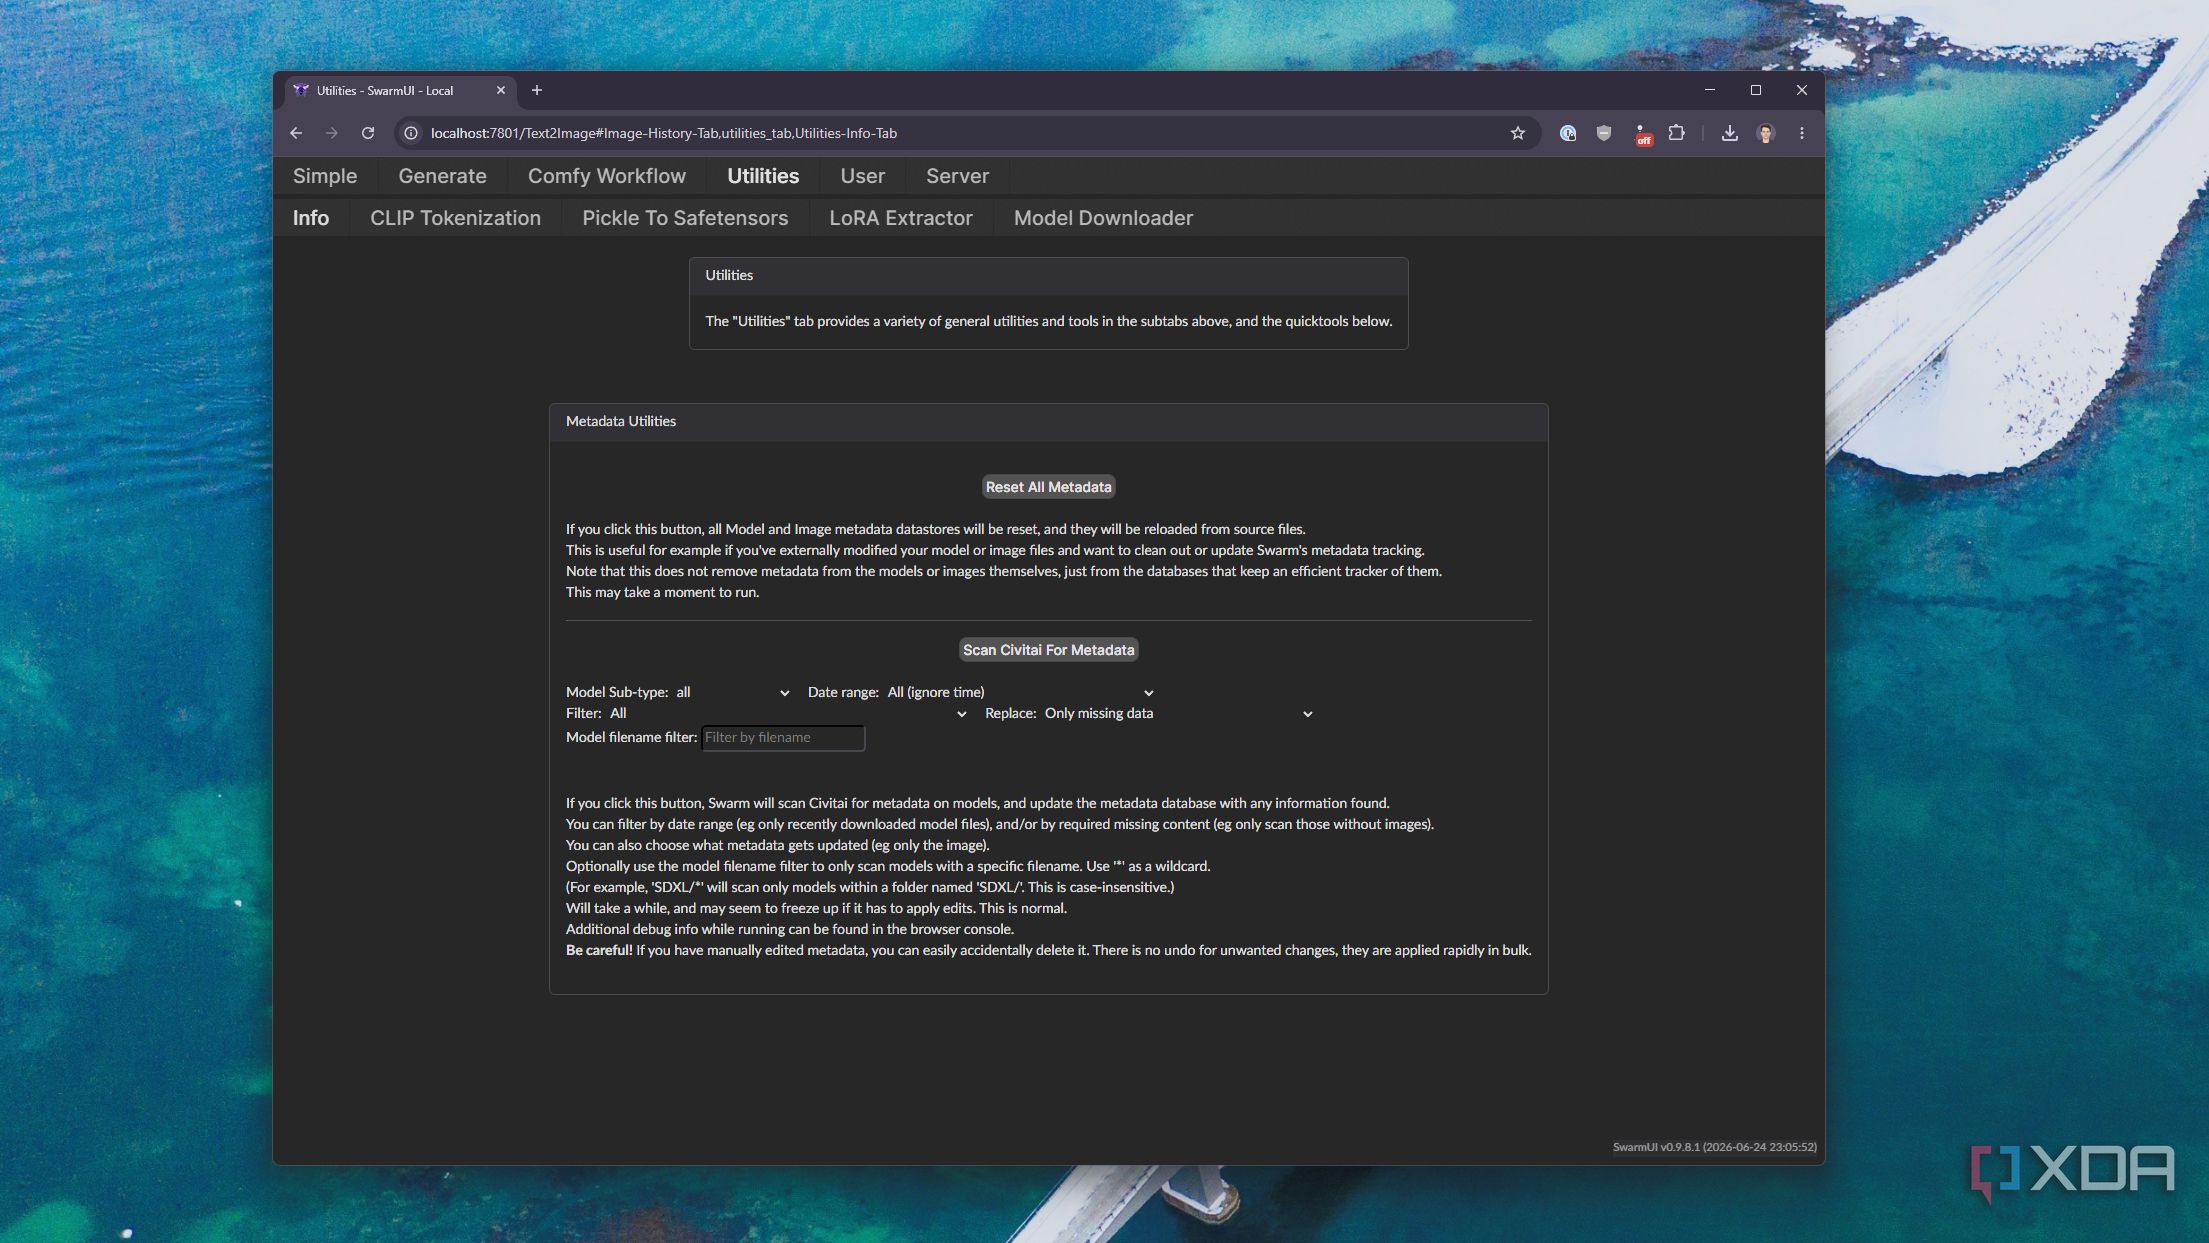Select the Utilities top tab
The image size is (2209, 1243).
pos(763,176)
